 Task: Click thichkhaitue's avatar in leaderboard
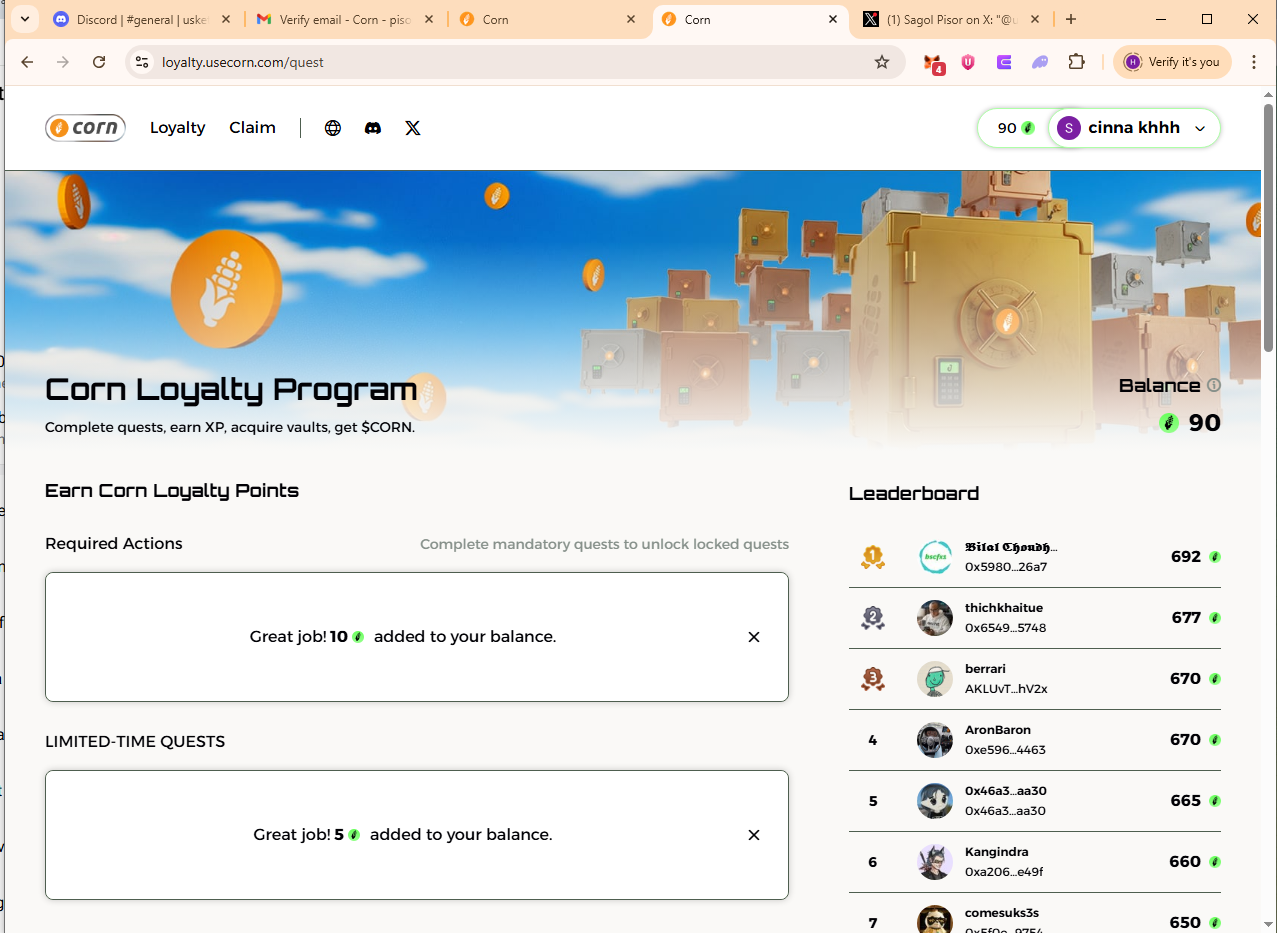point(935,618)
